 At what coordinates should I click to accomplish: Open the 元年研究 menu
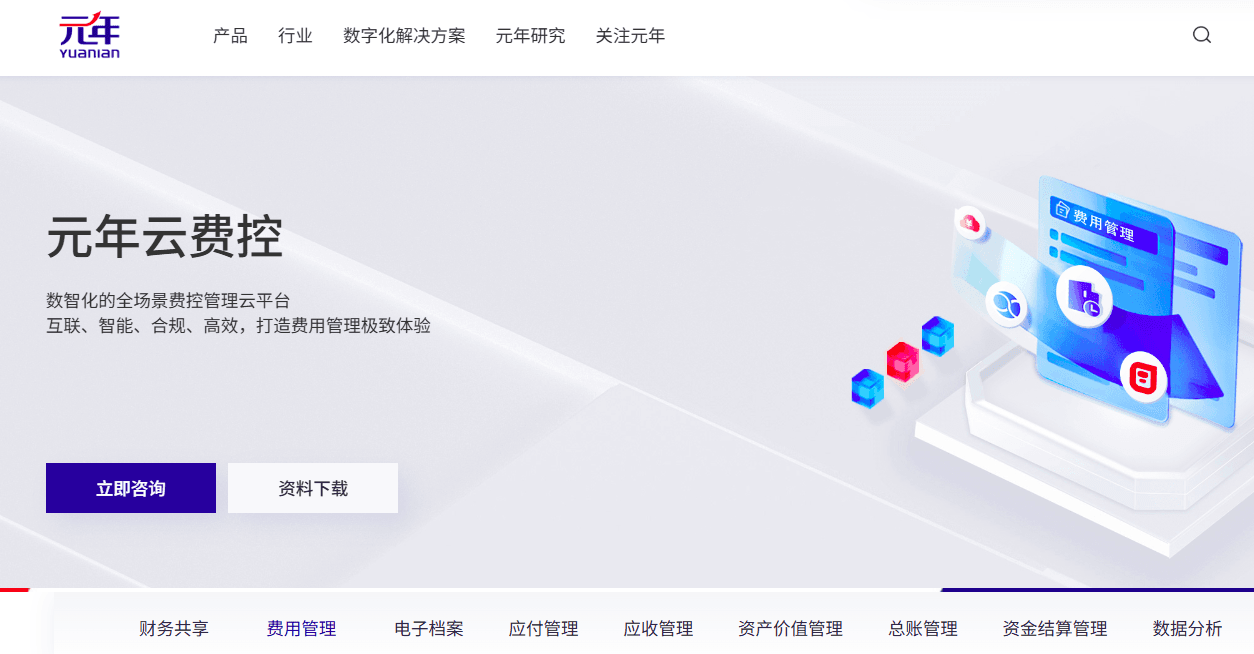coord(530,36)
